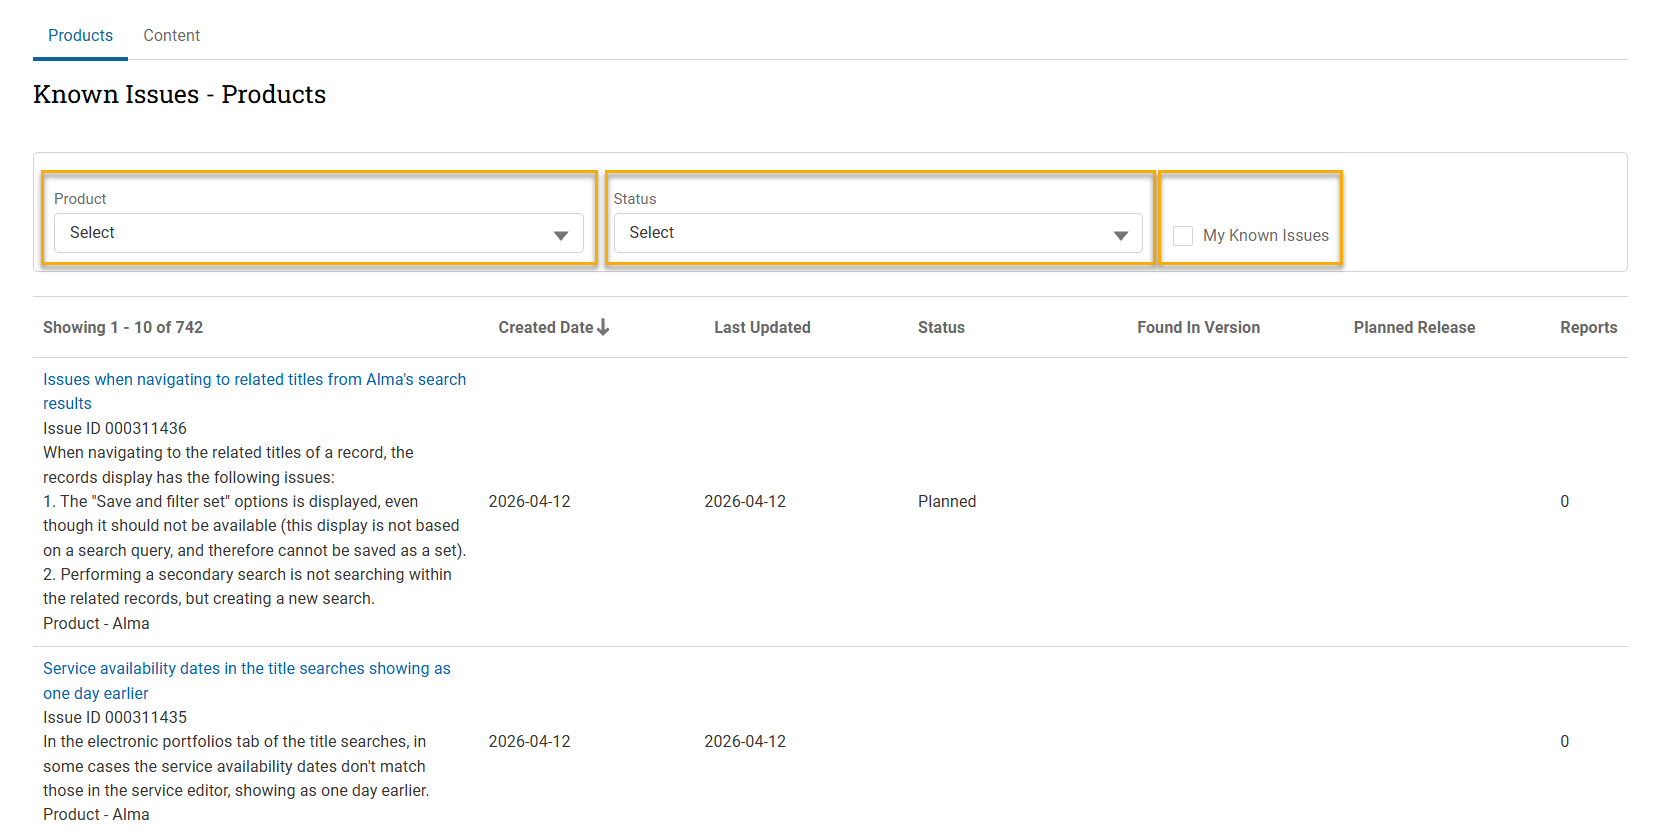The image size is (1660, 830).
Task: Click the Issue ID 000311436 text
Action: (x=115, y=429)
